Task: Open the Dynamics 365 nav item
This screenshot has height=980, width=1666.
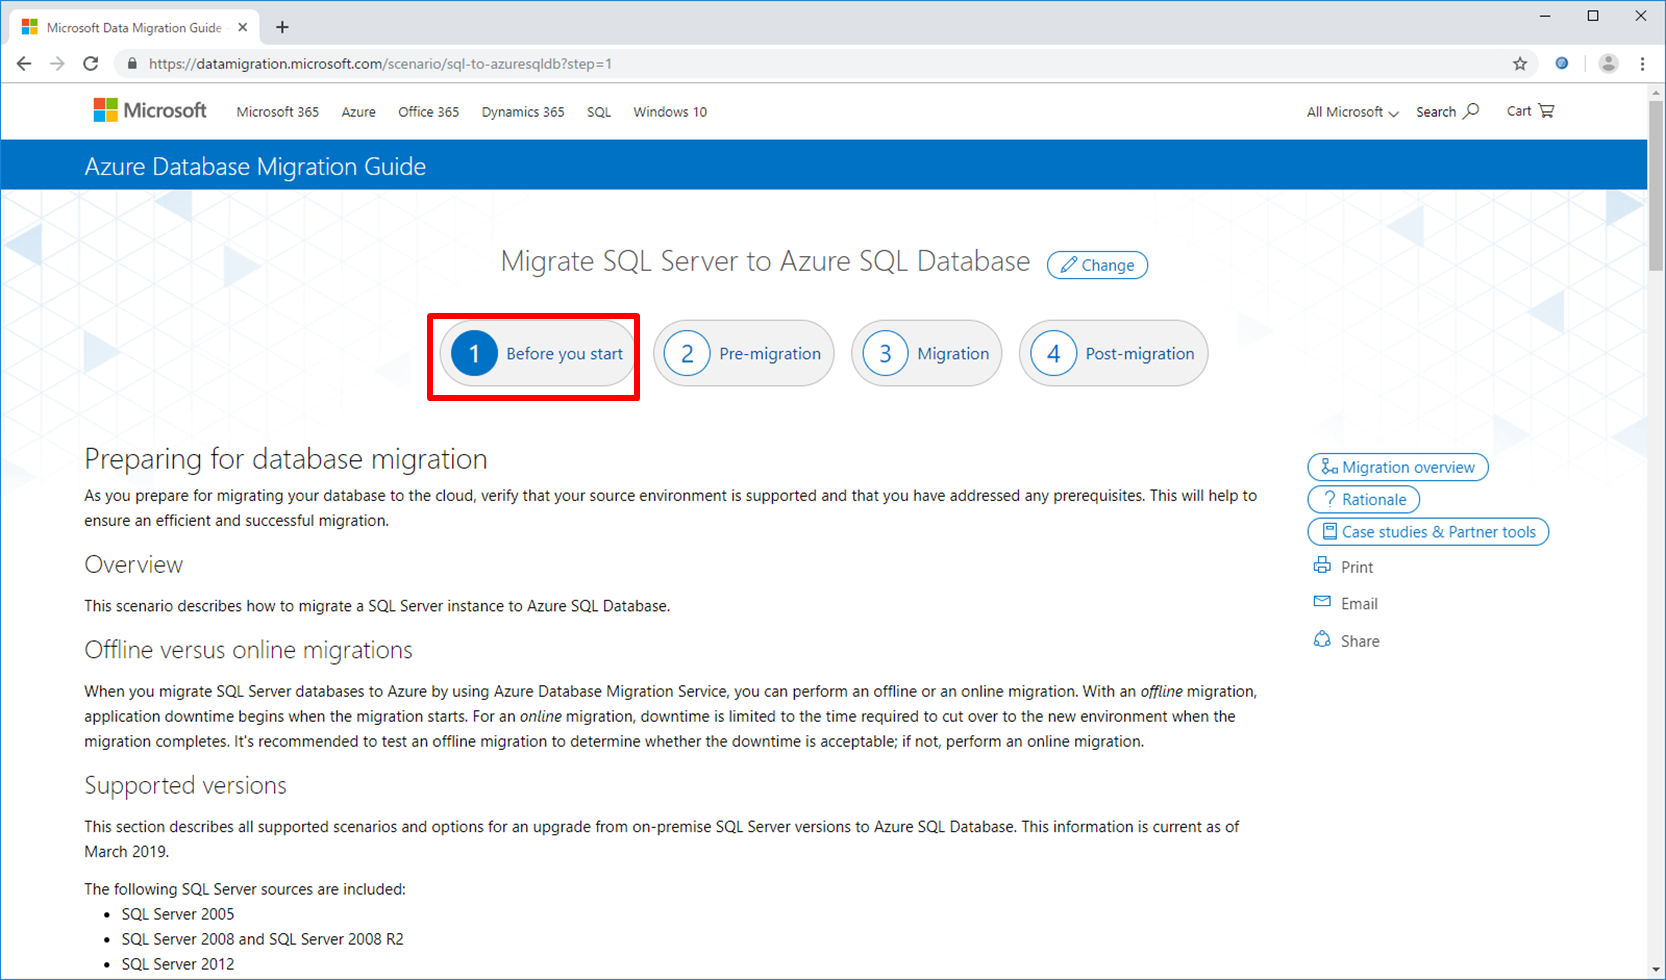Action: pyautogui.click(x=523, y=112)
